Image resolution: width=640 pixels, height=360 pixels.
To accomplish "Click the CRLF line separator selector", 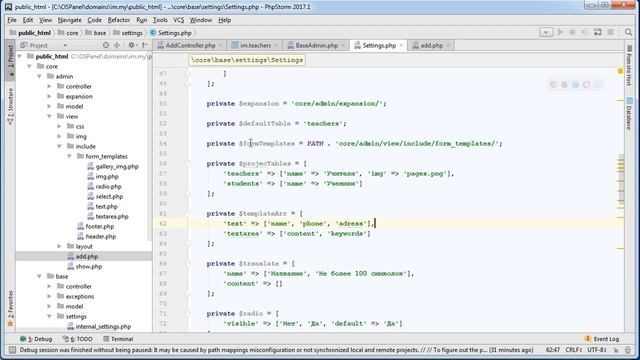I will pos(573,350).
